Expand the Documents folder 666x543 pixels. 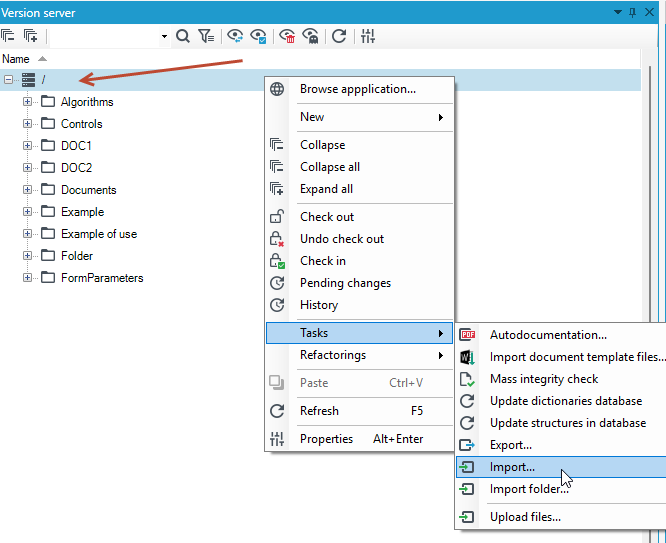[27, 189]
